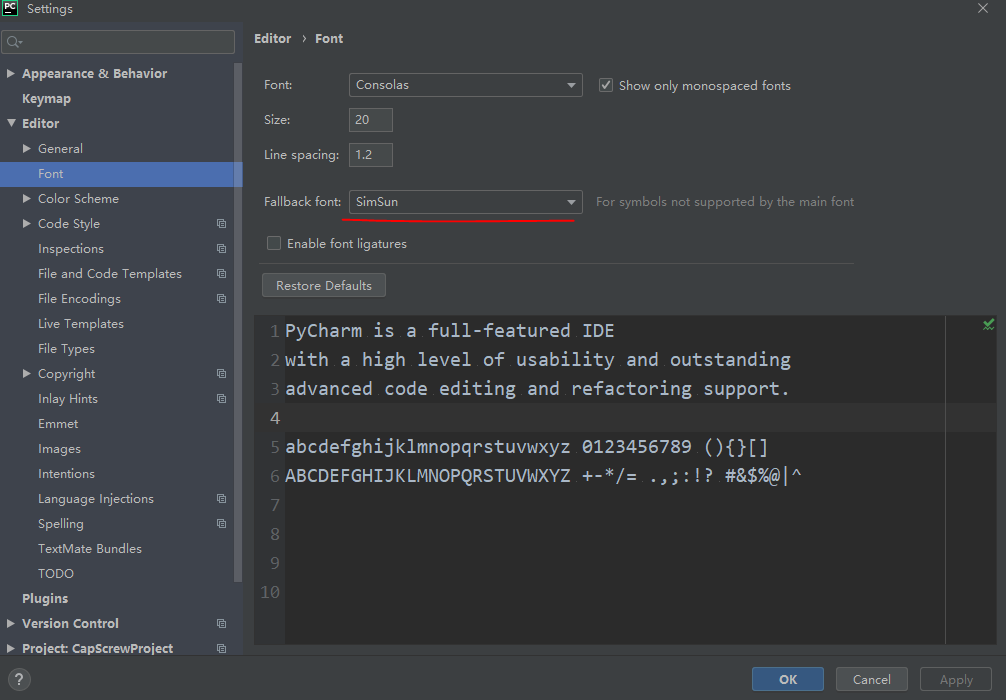1006x700 pixels.
Task: Click the project-level icon beside Spelling
Action: coord(221,524)
